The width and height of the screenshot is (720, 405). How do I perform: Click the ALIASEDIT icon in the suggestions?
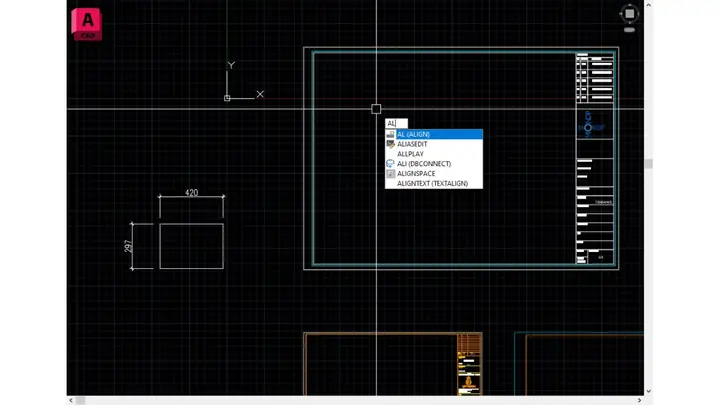(x=390, y=144)
